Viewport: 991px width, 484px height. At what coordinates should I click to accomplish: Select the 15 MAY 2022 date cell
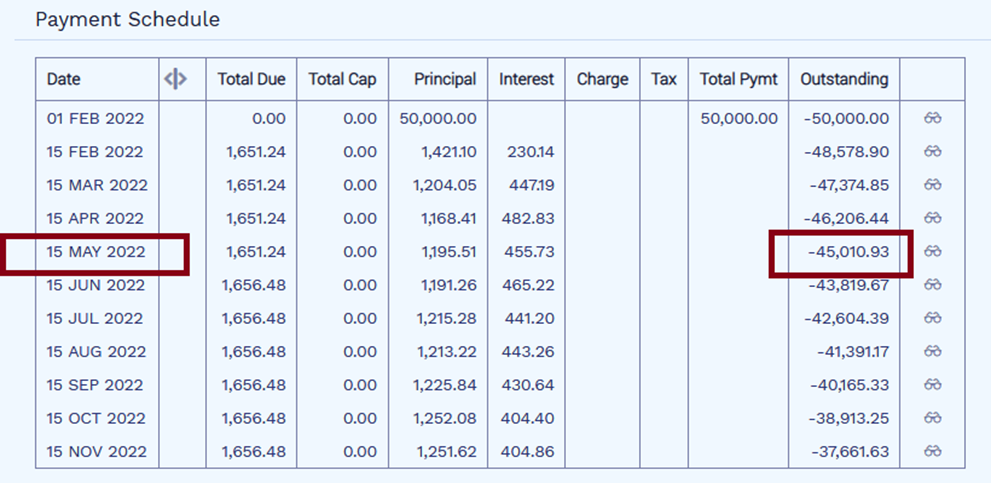coord(96,251)
